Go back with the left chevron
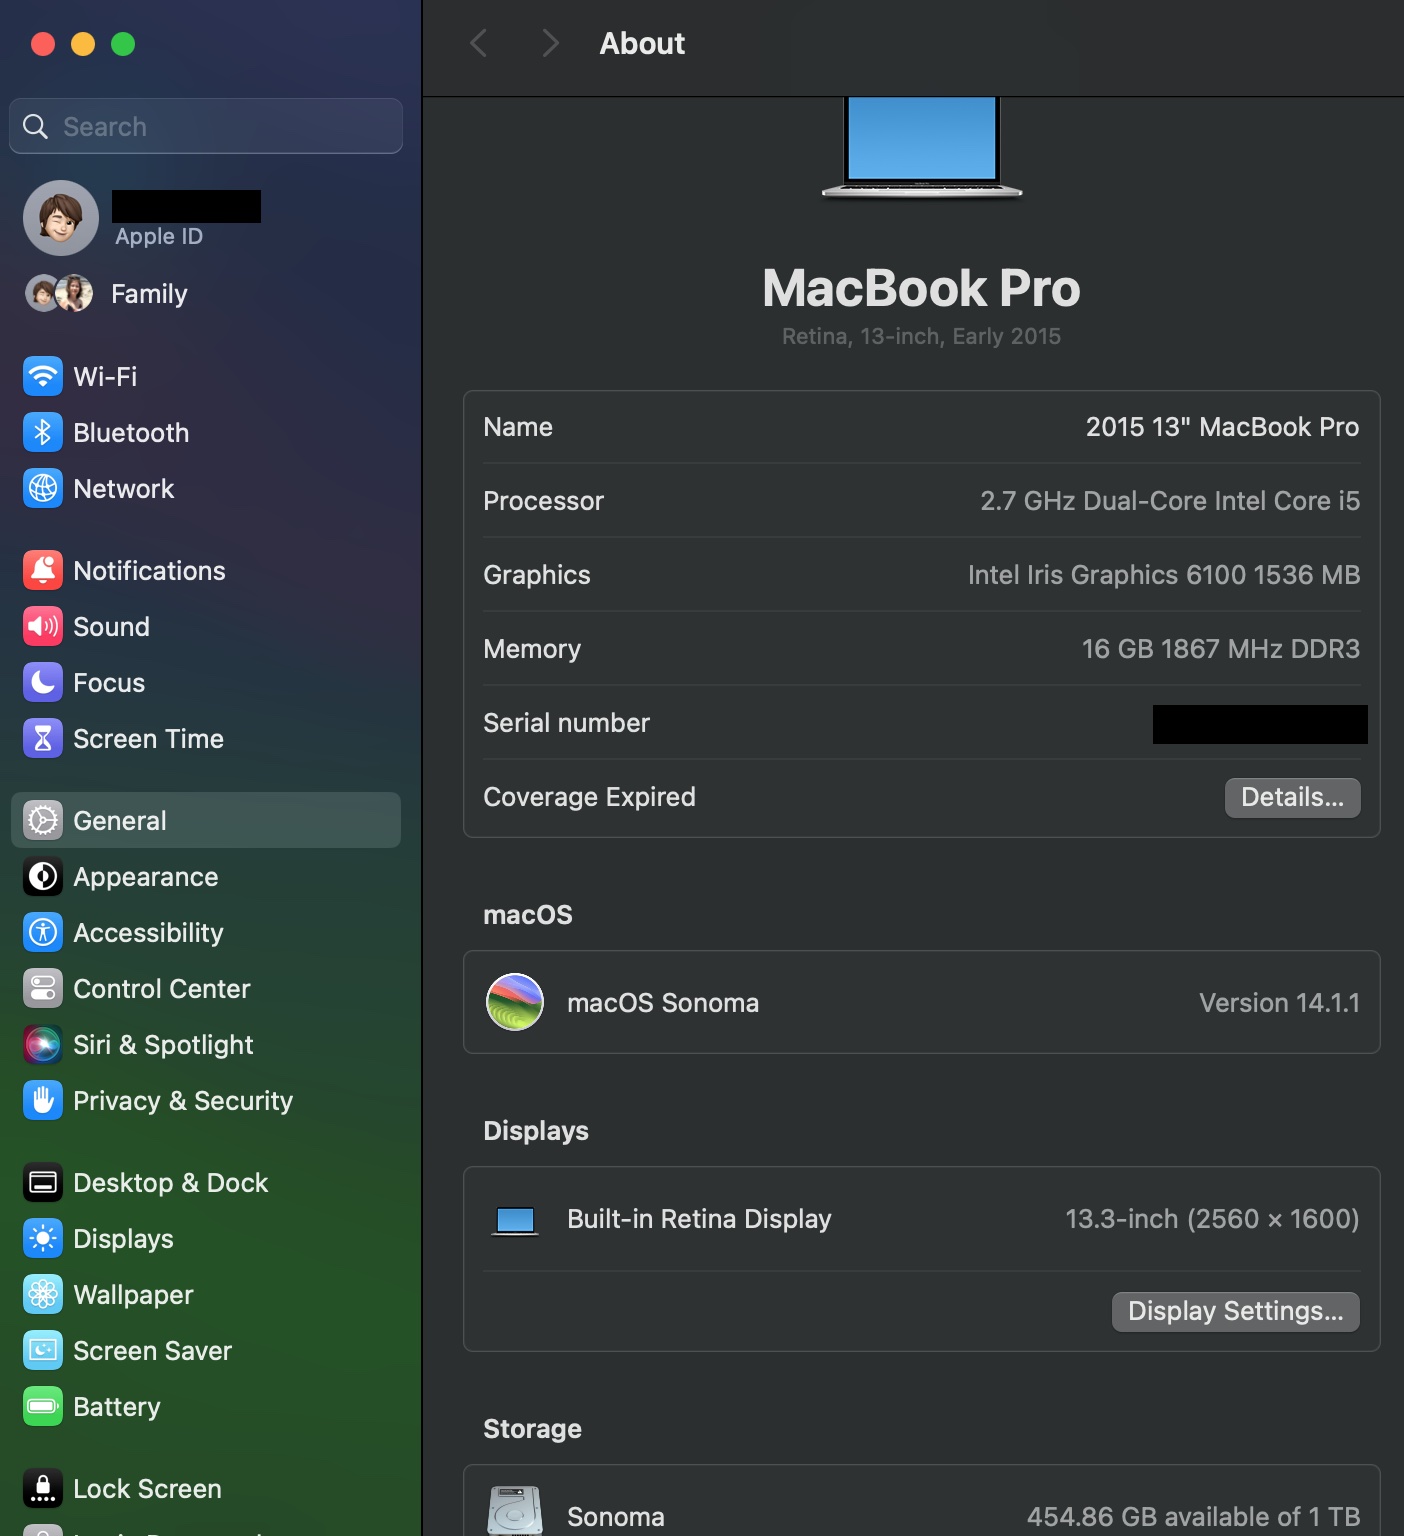 click(x=479, y=43)
